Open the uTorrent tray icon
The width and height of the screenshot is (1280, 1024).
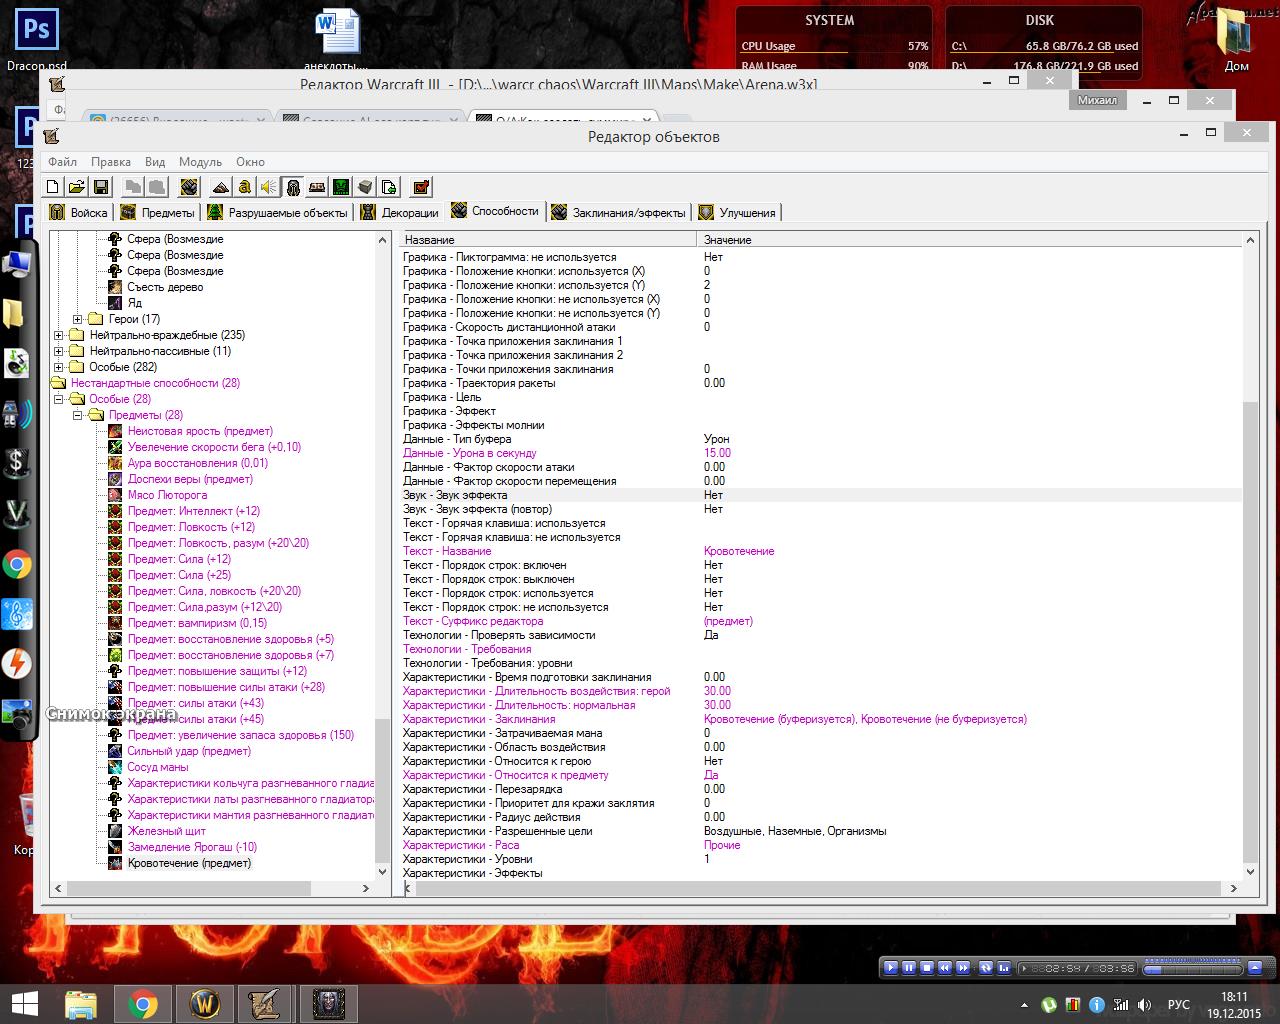1048,1004
